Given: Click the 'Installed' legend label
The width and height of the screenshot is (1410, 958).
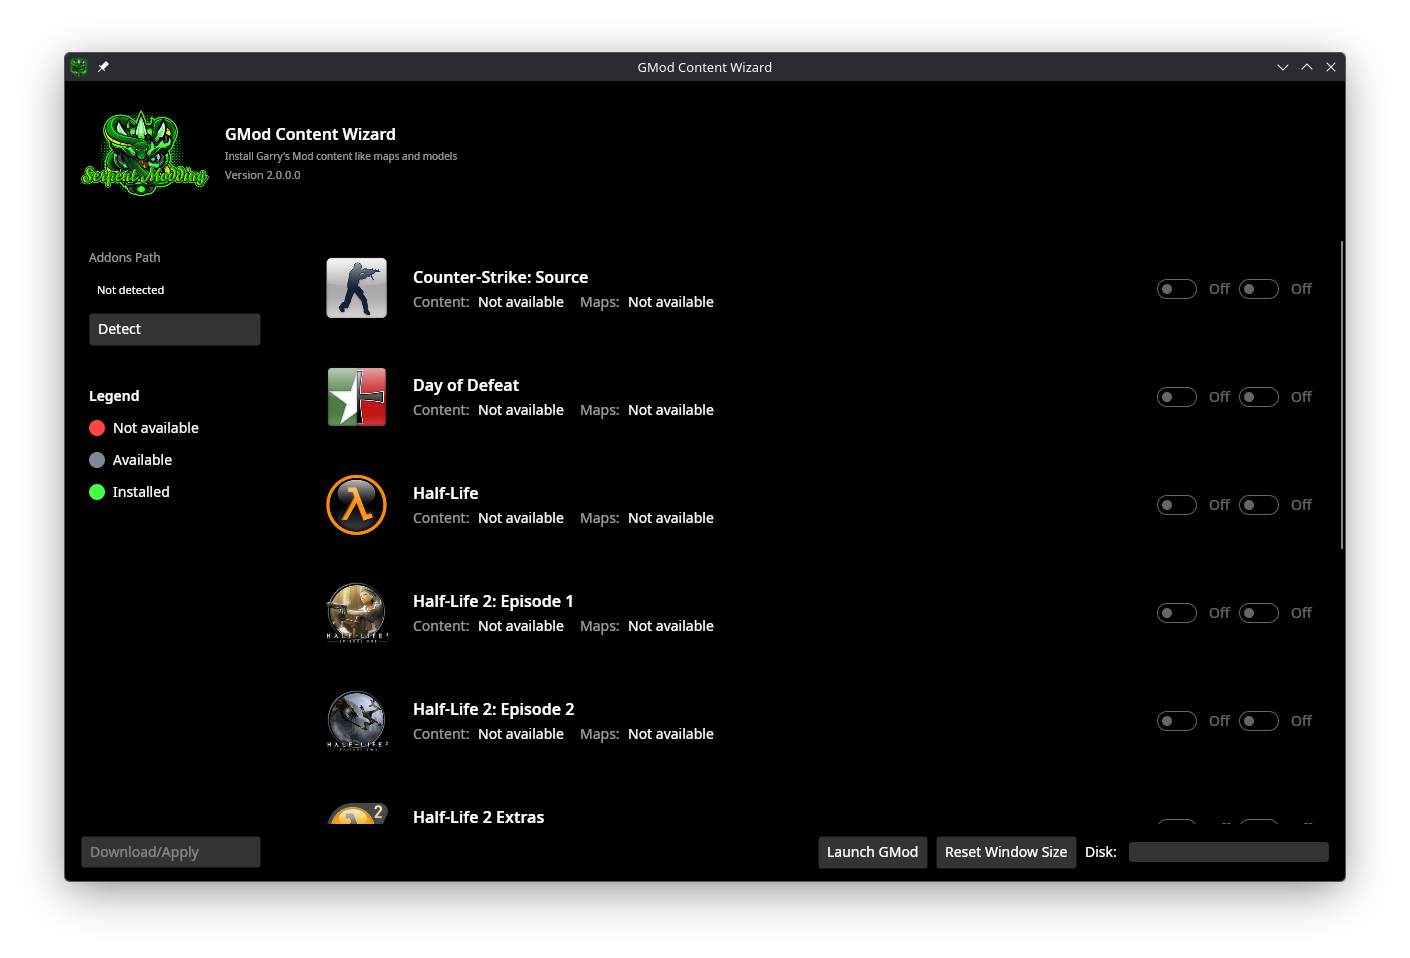Looking at the screenshot, I should 141,492.
